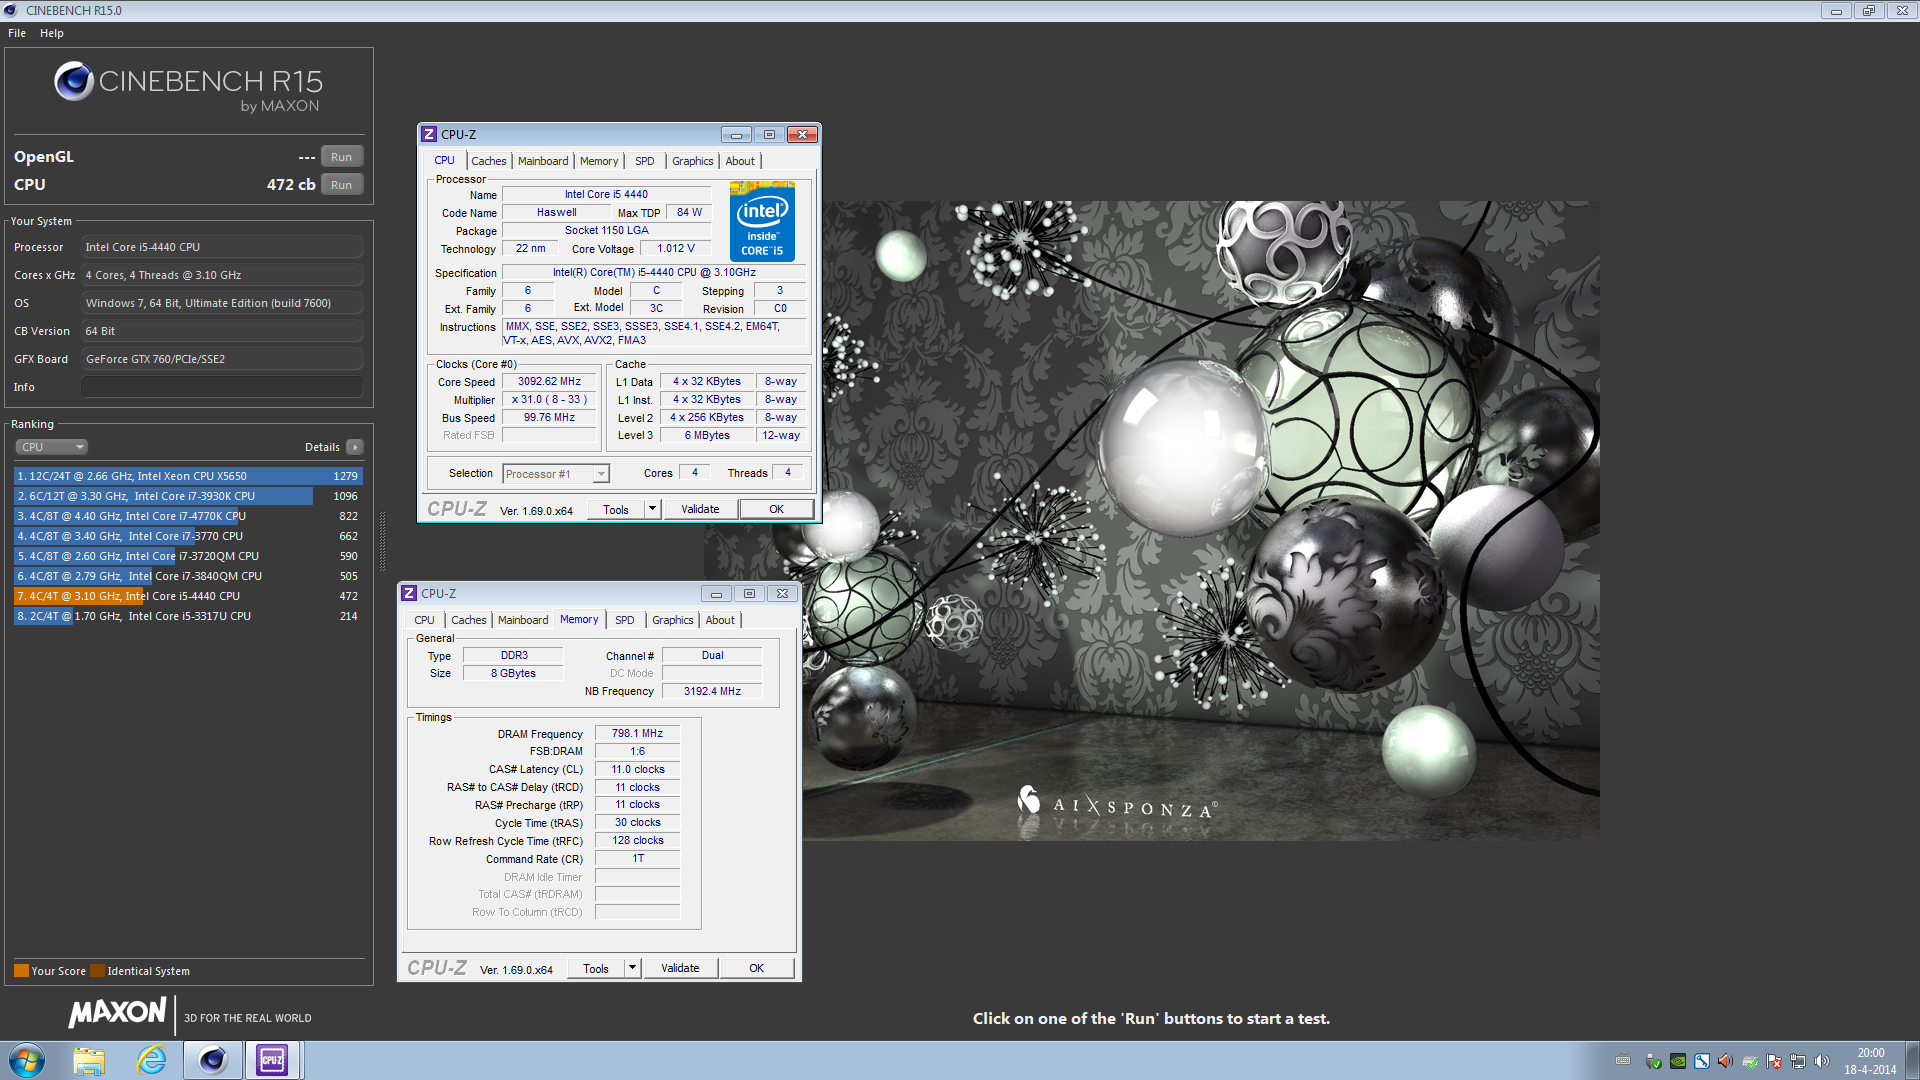
Task: Click the on-screen keyboard tray icon
Action: [x=1623, y=1060]
